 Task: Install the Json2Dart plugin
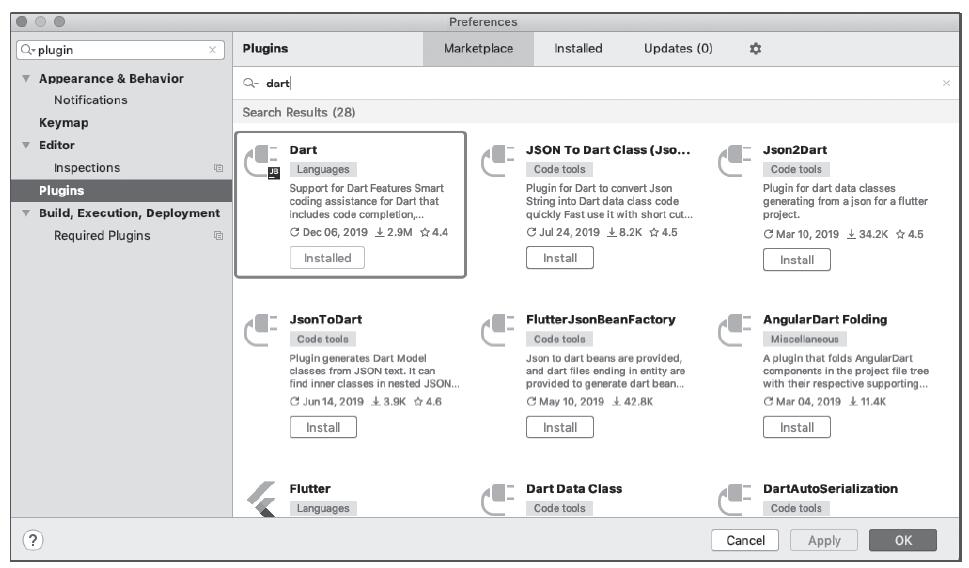pyautogui.click(x=796, y=259)
